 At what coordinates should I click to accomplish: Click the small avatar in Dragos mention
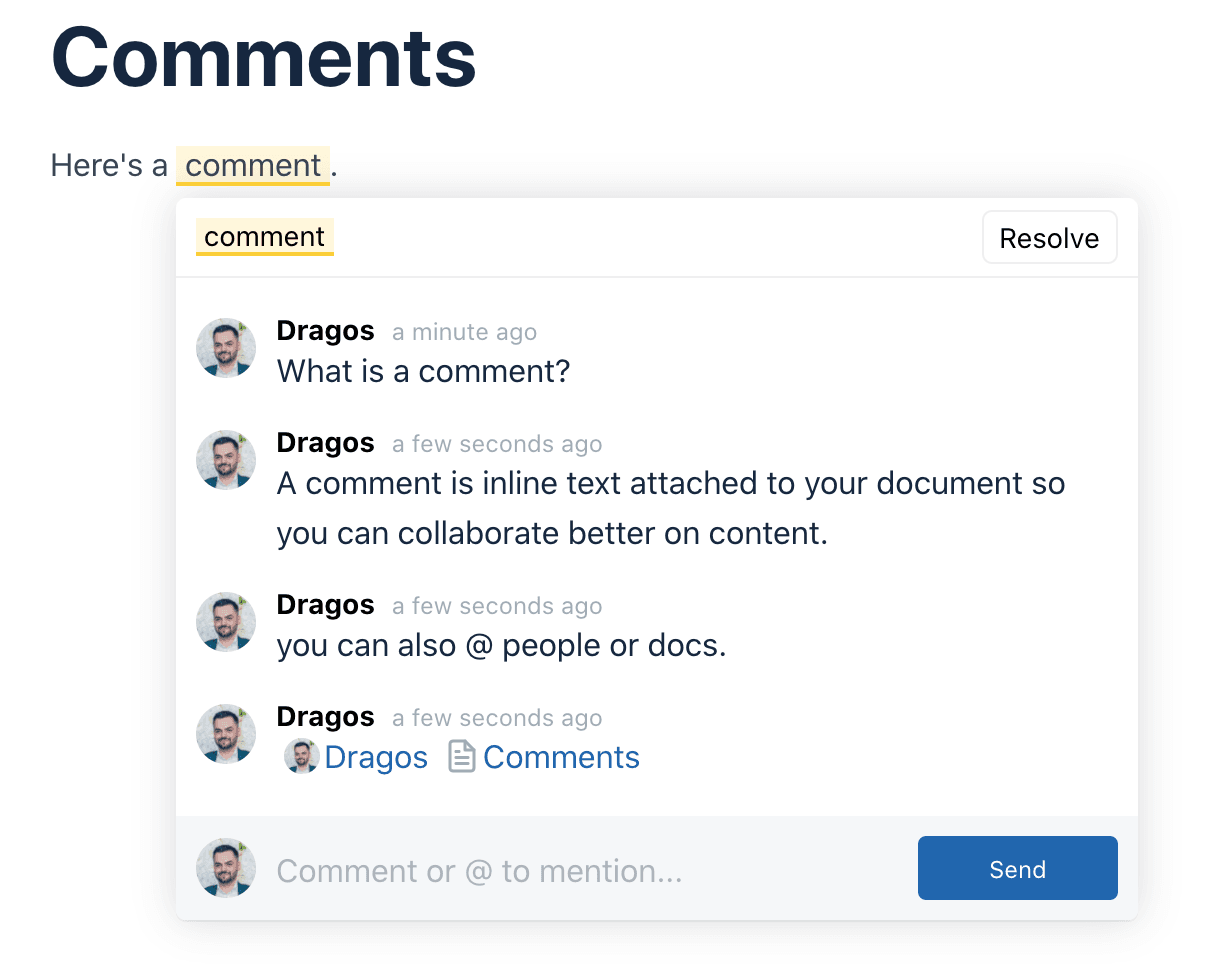[x=302, y=757]
